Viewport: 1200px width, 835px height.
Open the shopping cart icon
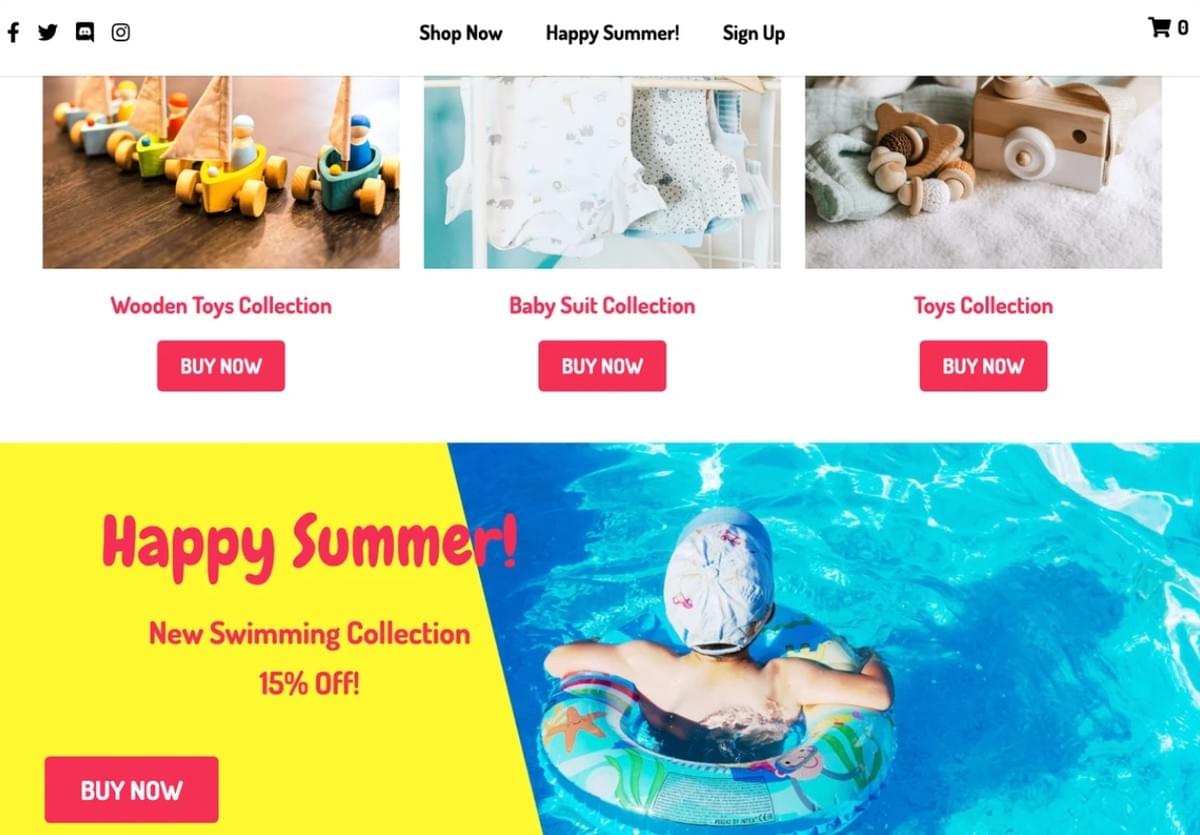point(1159,27)
